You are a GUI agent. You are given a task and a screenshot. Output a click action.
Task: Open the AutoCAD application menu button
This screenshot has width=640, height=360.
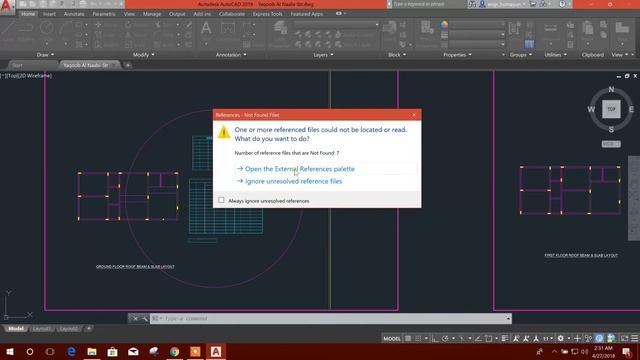6,6
